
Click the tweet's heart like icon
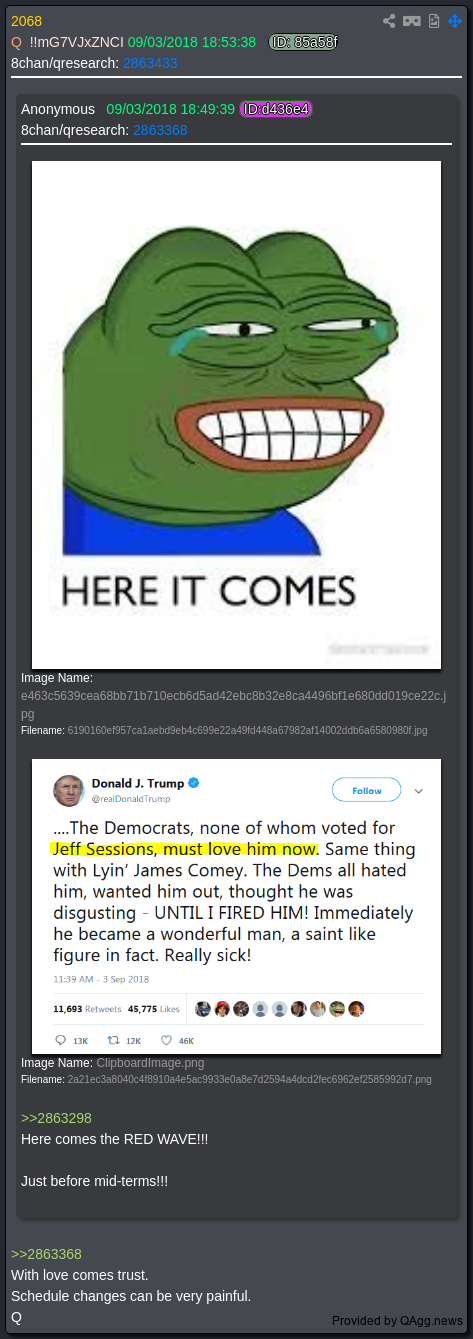[x=166, y=1040]
